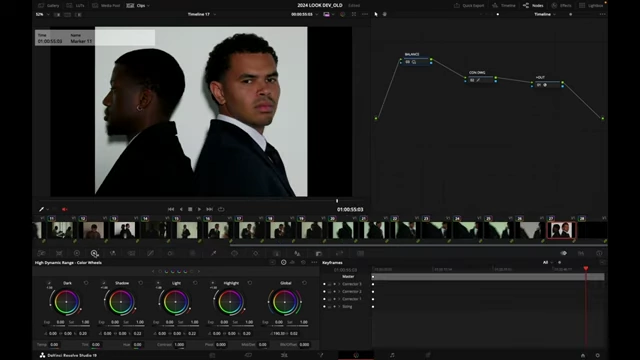640x360 pixels.
Task: Open the Gallery panel
Action: point(49,5)
